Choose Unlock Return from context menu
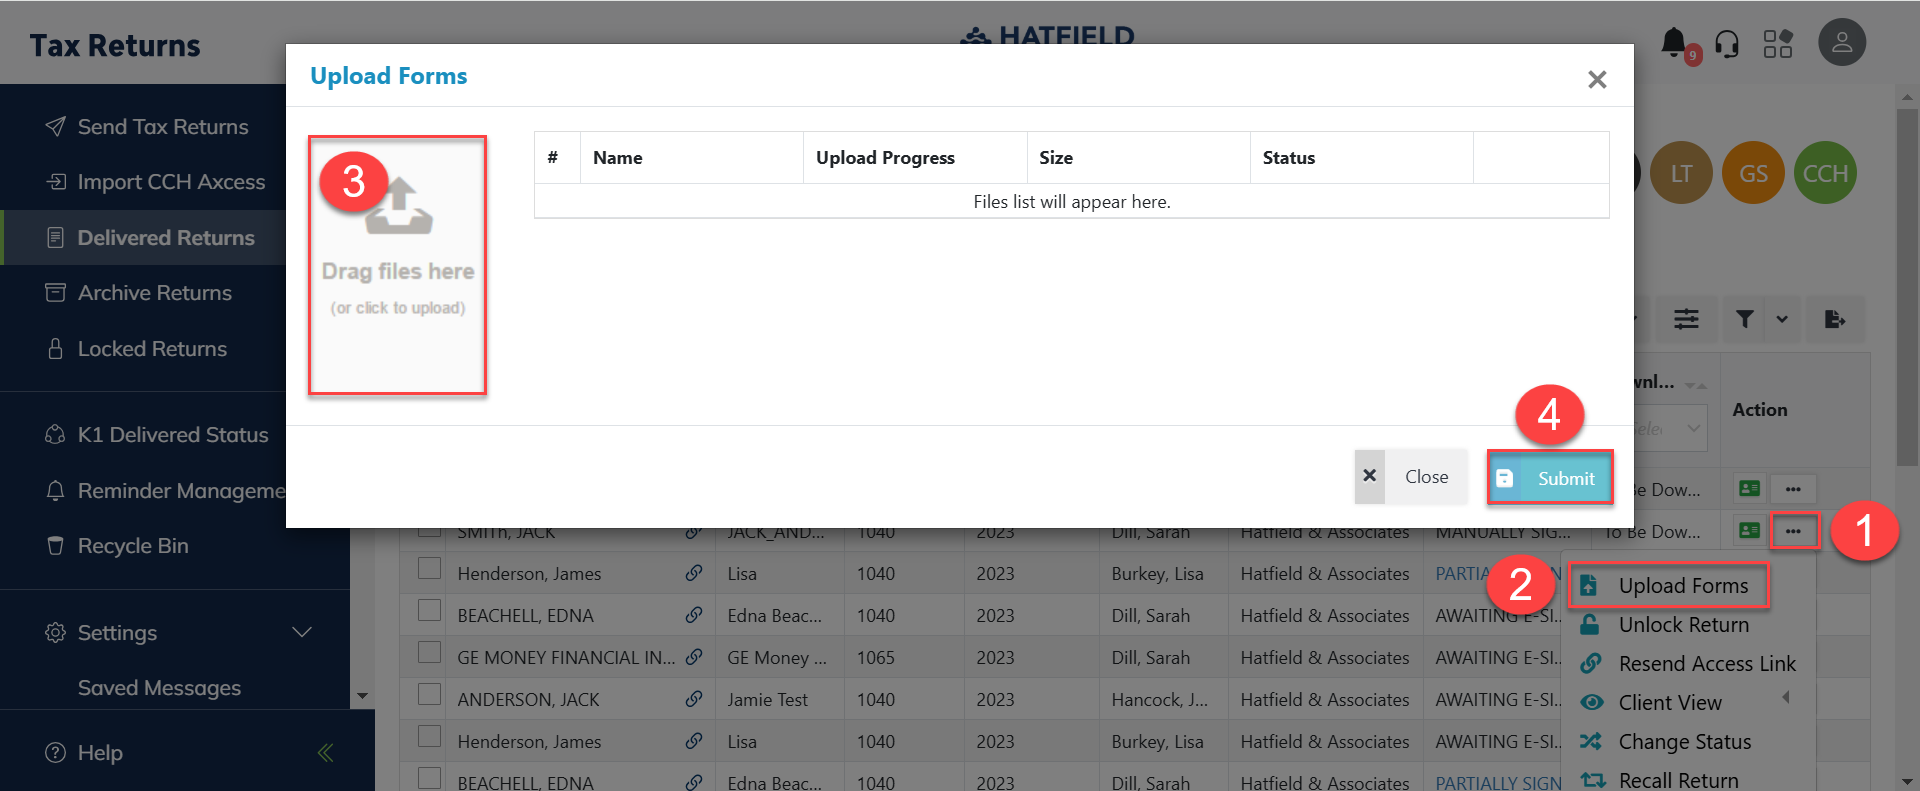The image size is (1920, 791). [x=1683, y=625]
